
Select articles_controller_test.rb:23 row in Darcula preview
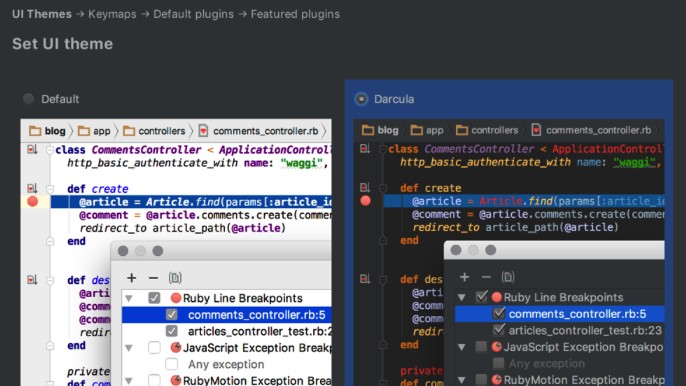pos(560,330)
